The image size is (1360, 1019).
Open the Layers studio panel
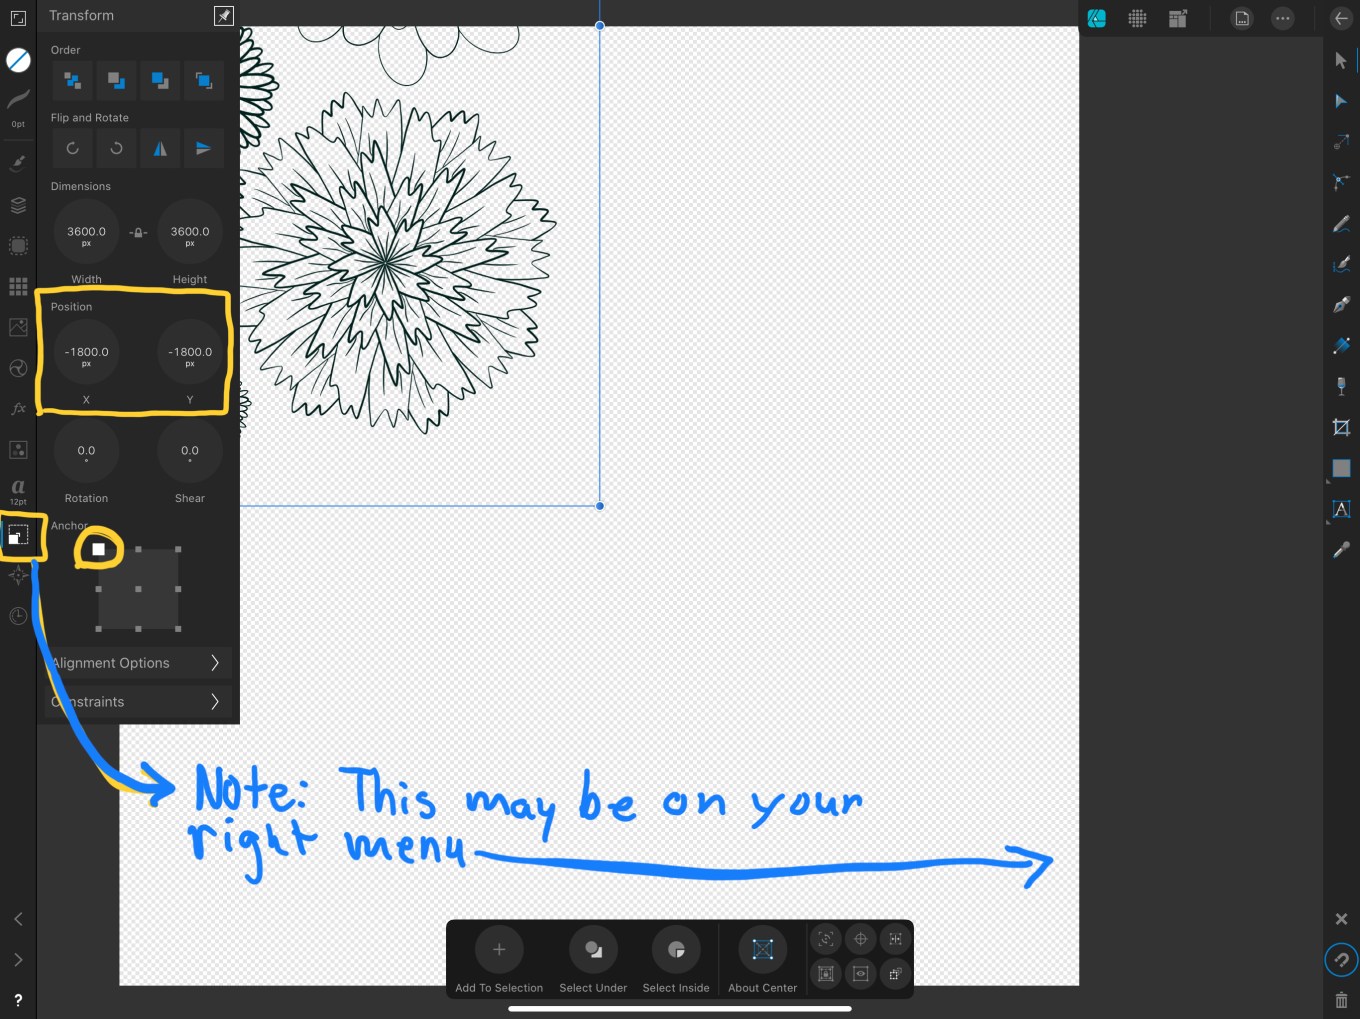point(18,205)
